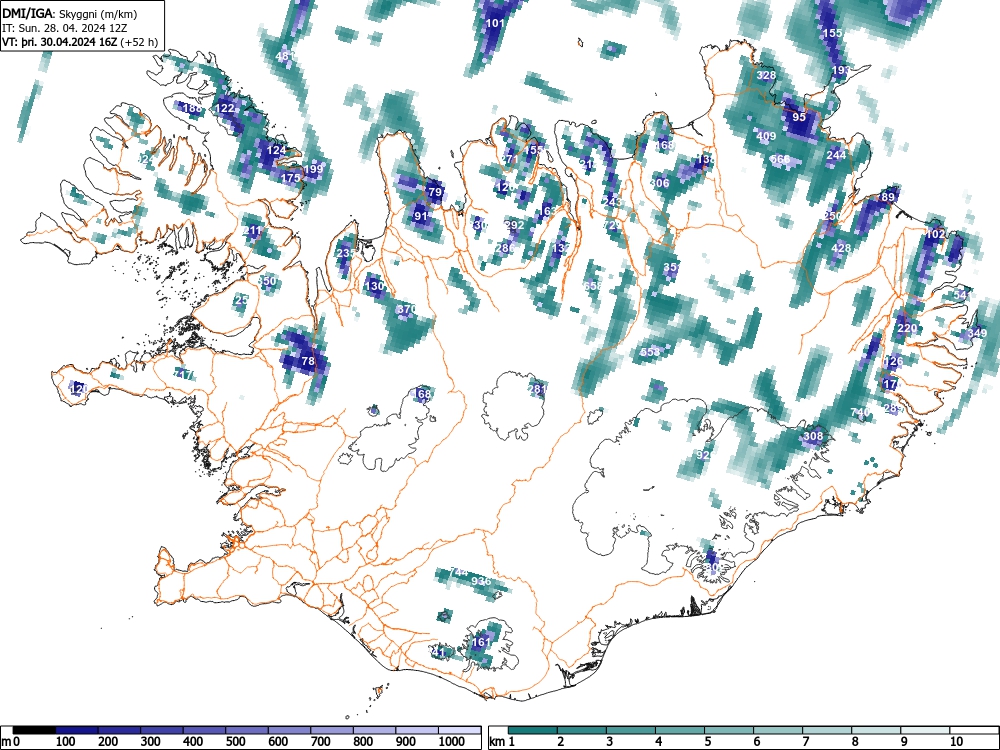Click the visibility value '306'
1000x750 pixels.
[659, 184]
